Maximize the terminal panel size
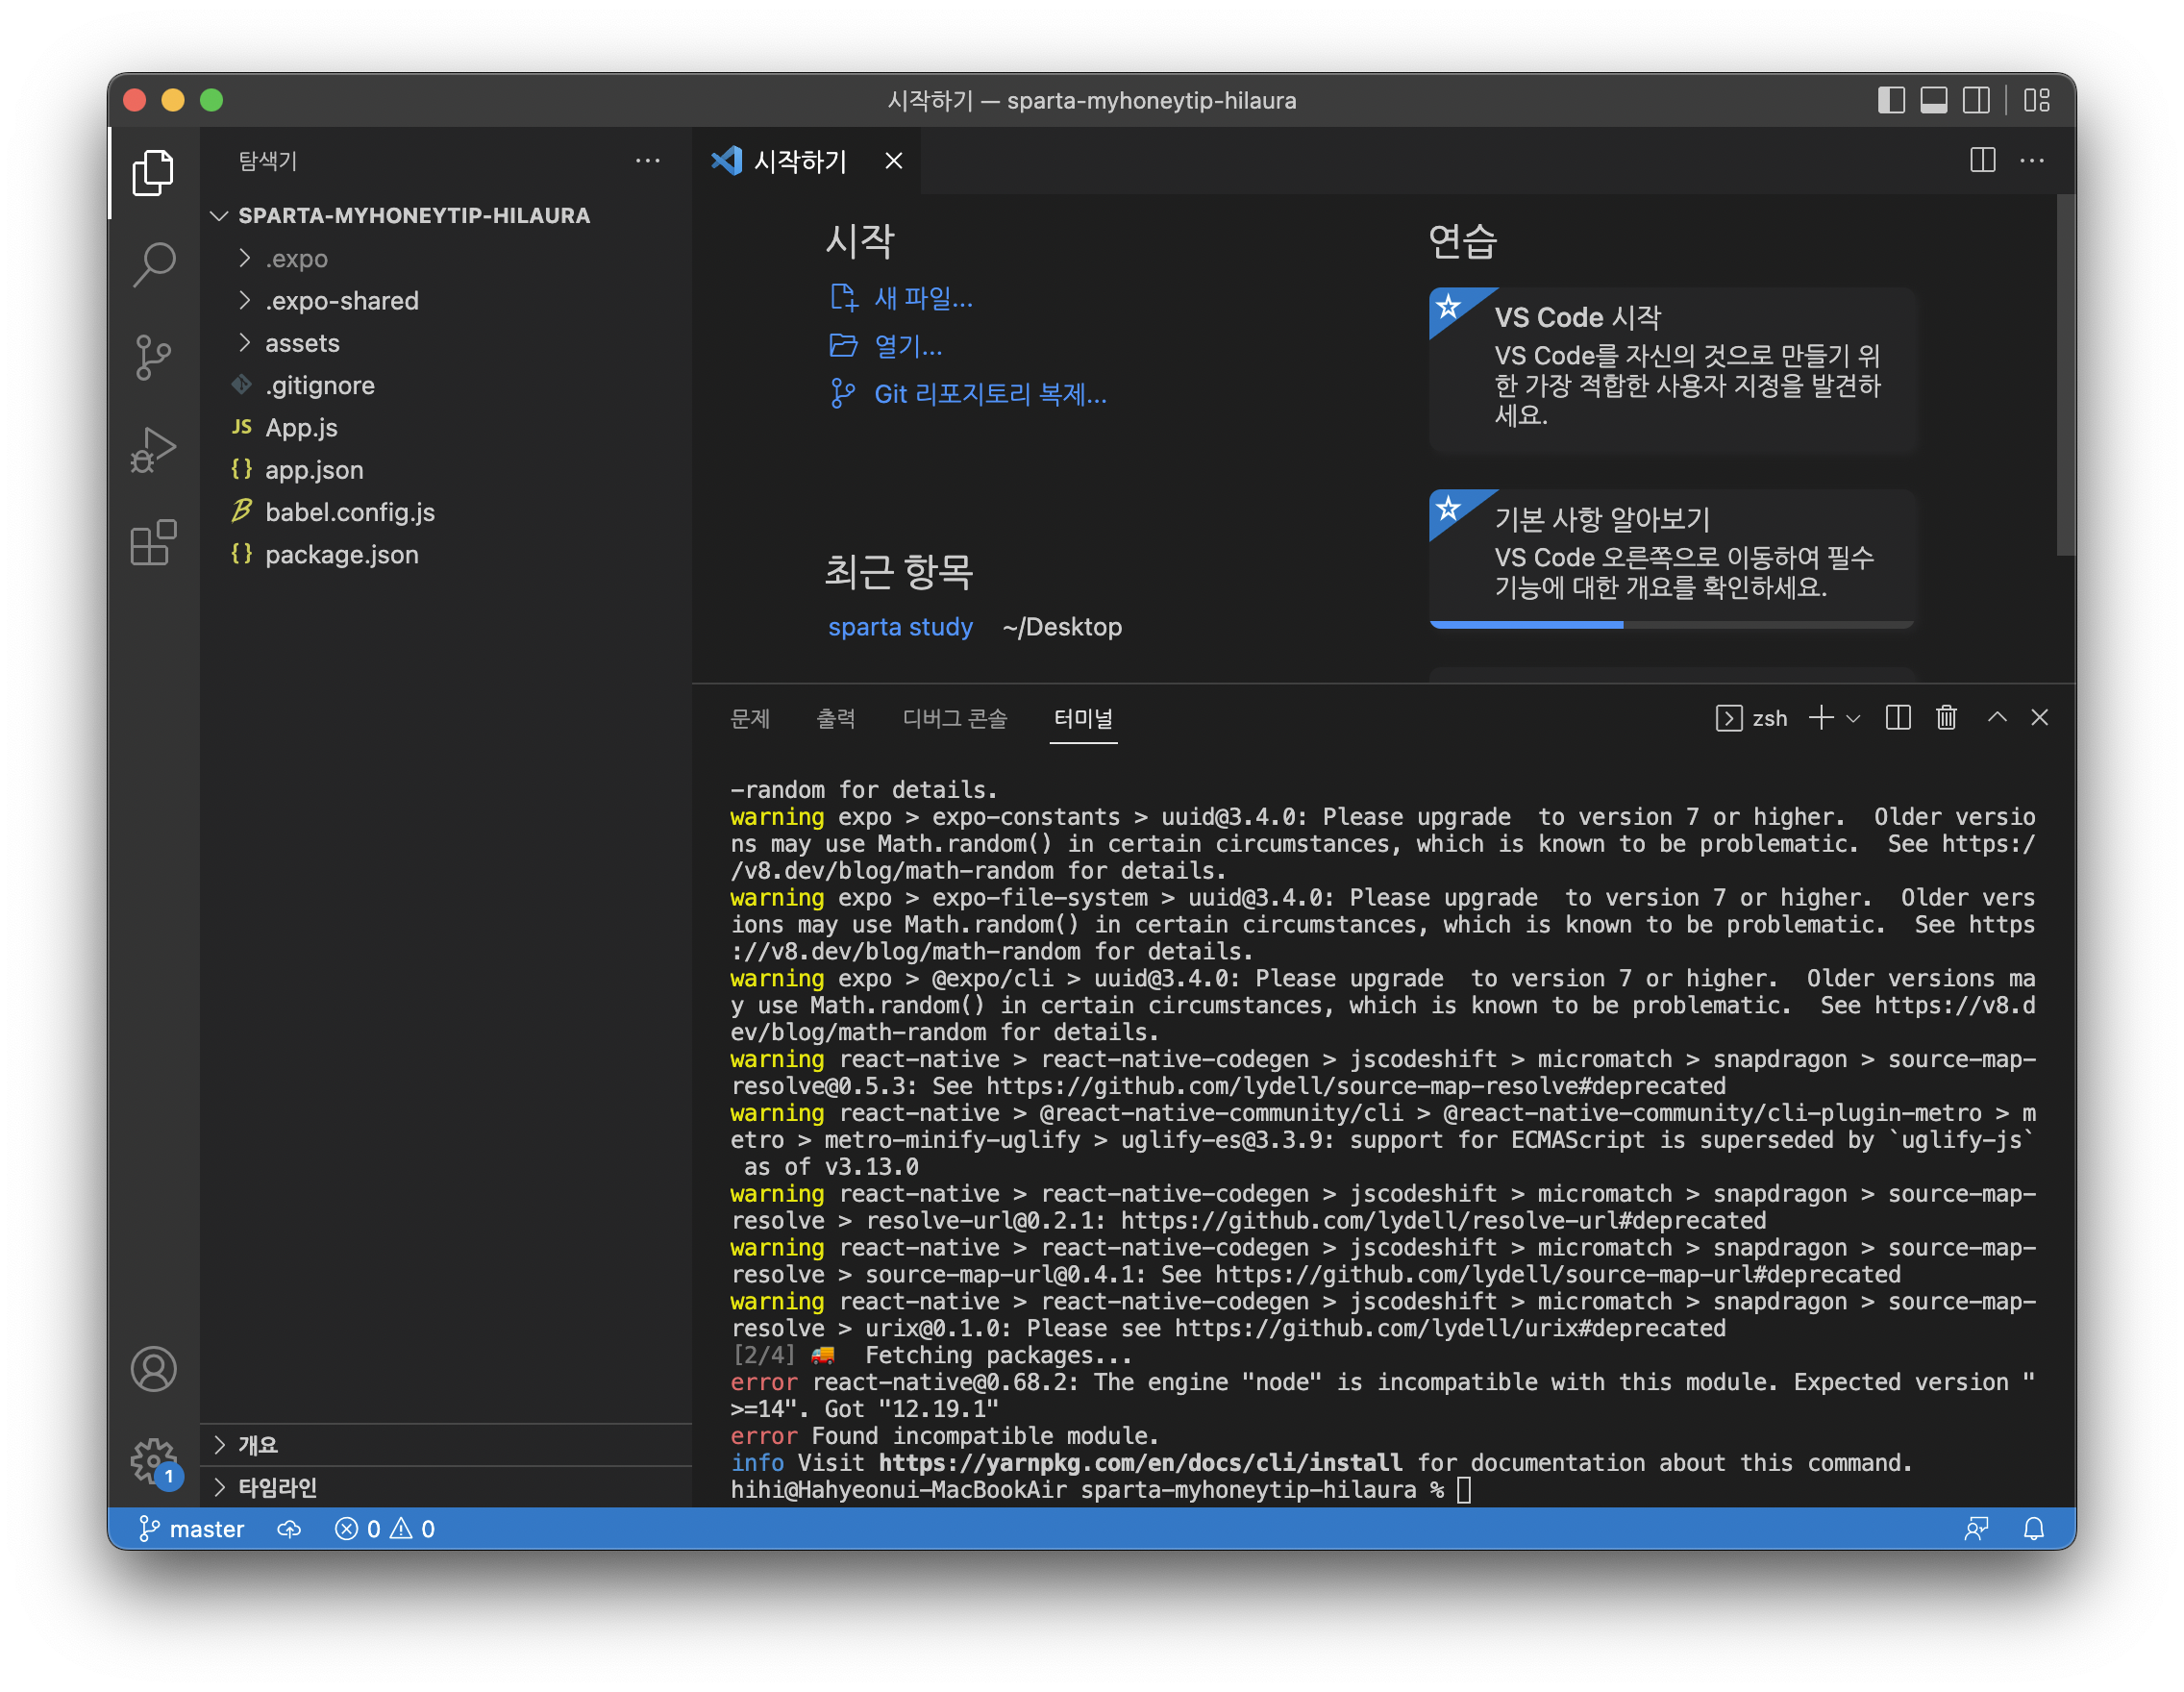The width and height of the screenshot is (2184, 1692). pyautogui.click(x=1997, y=718)
